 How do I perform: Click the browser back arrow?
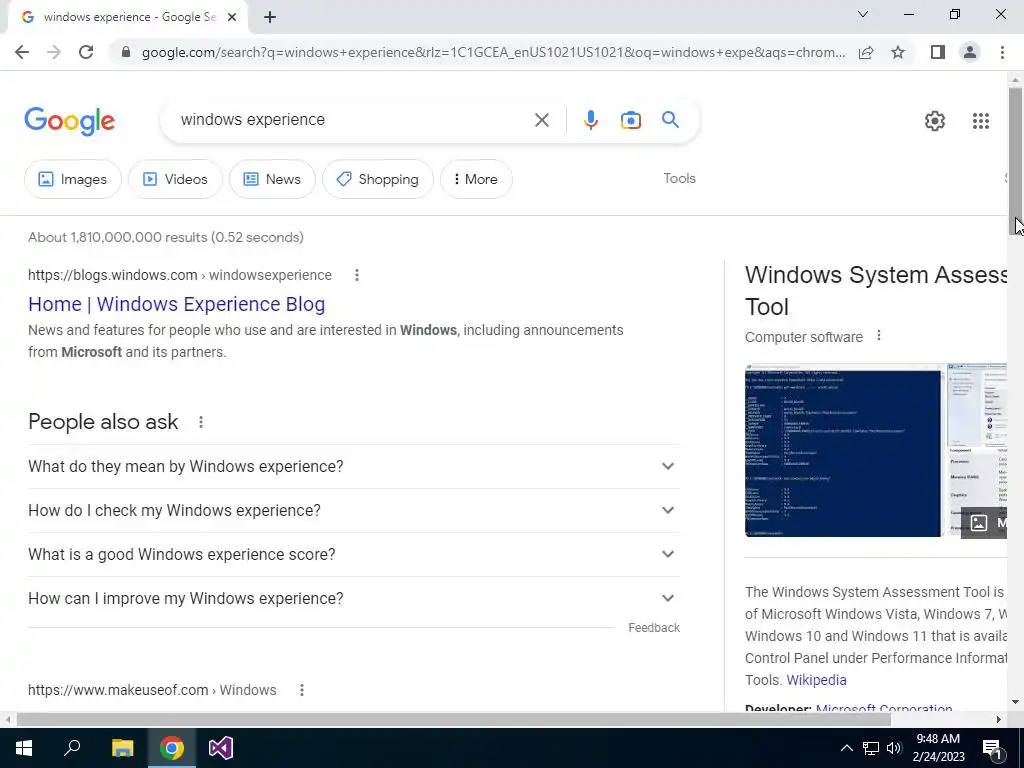[x=22, y=52]
